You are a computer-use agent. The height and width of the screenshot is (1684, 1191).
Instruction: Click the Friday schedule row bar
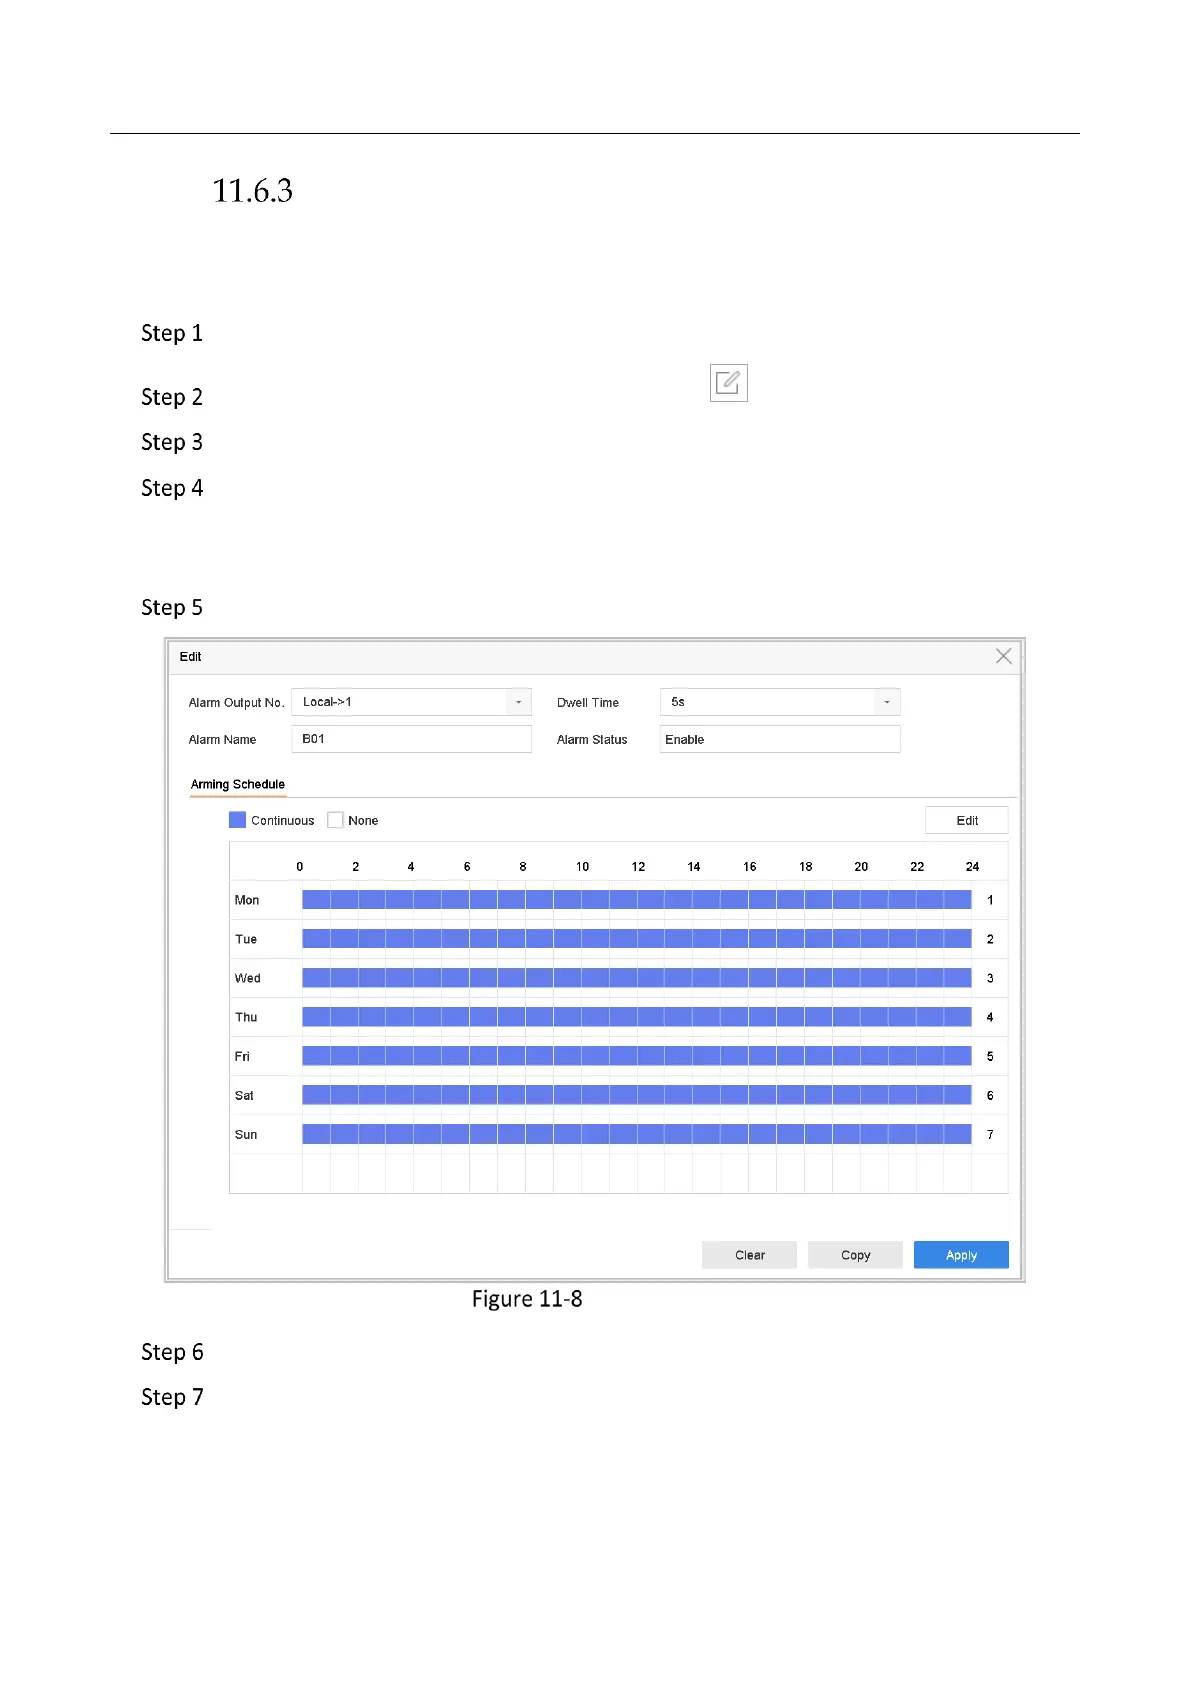[636, 1056]
